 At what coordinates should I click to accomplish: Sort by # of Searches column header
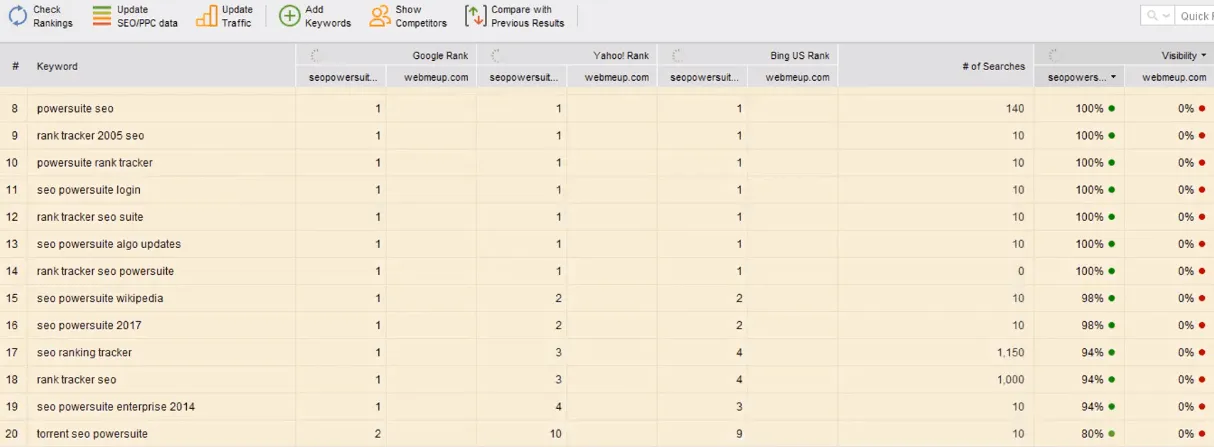click(992, 67)
